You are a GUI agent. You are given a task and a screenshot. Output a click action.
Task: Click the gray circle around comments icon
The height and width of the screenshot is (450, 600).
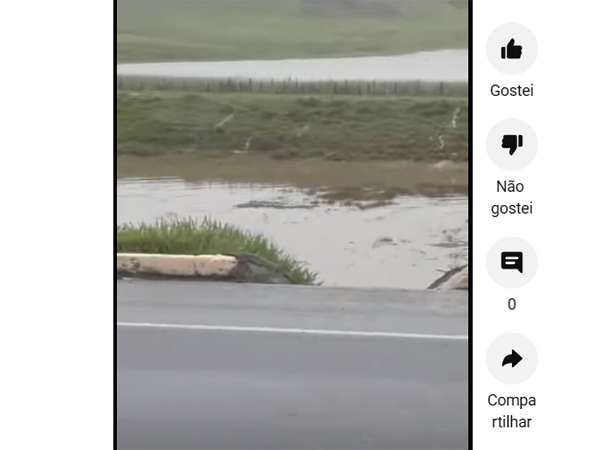[512, 262]
